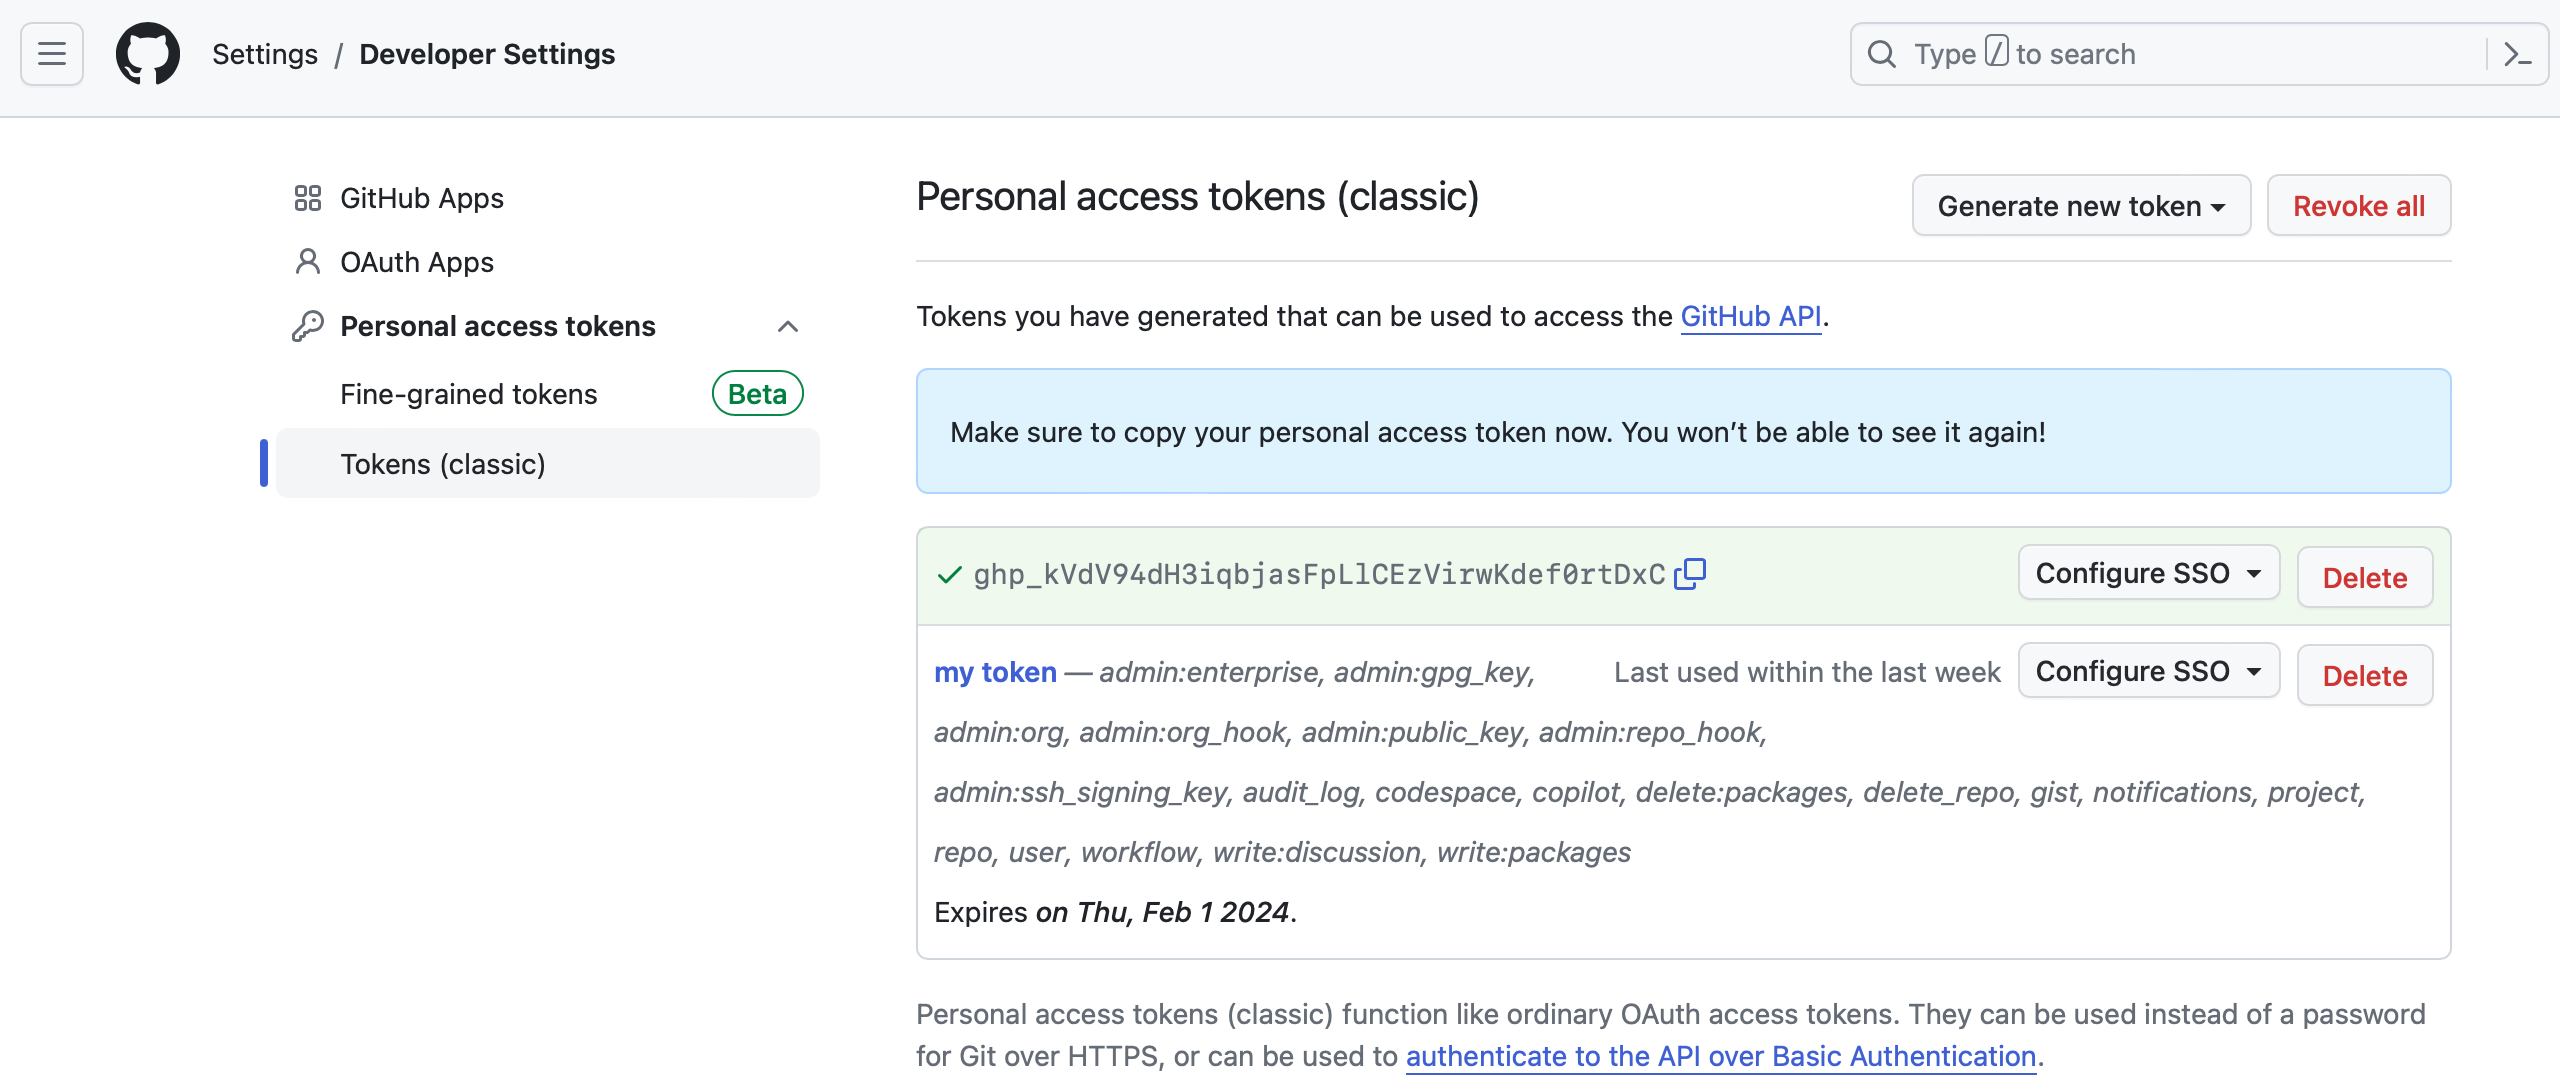The width and height of the screenshot is (2560, 1088).
Task: Delete the newly generated token
Action: click(x=2364, y=577)
